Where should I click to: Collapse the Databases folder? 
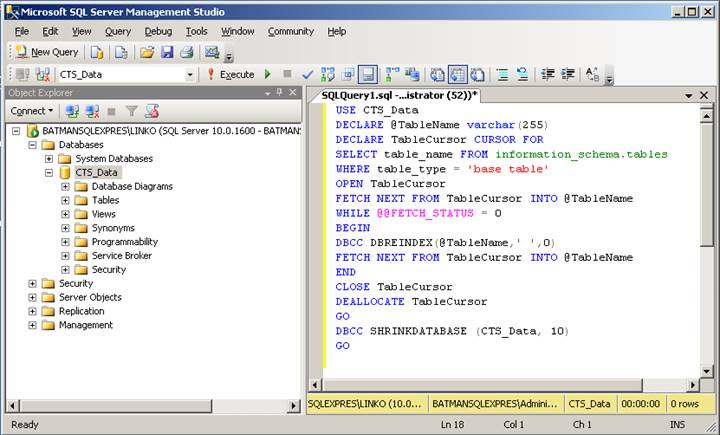[x=32, y=145]
